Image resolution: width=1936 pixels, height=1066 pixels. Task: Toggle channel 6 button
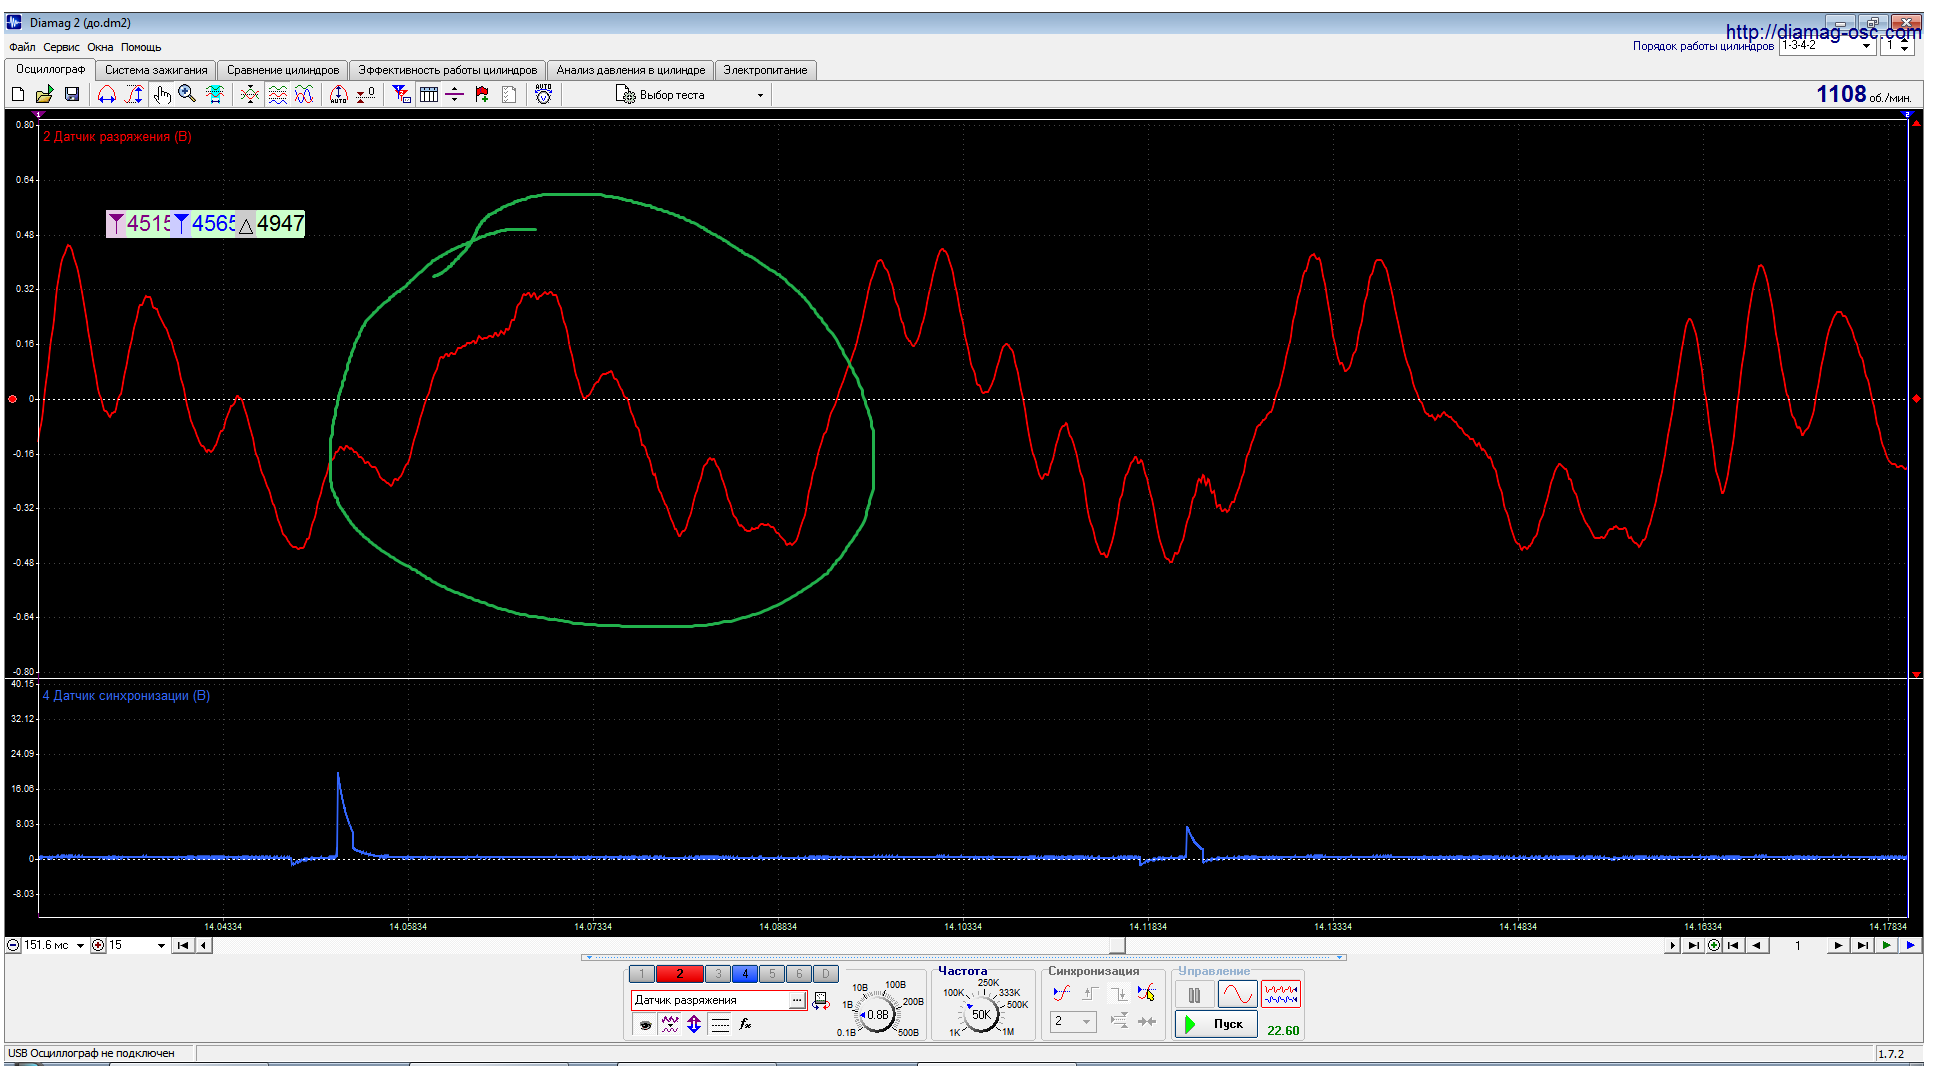click(799, 974)
